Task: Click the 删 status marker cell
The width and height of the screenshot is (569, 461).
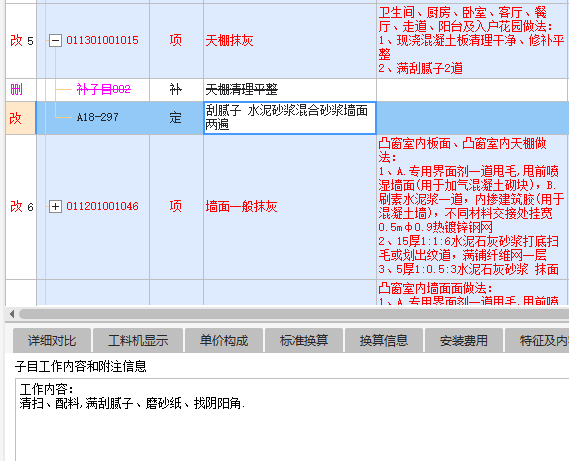Action: (x=21, y=89)
